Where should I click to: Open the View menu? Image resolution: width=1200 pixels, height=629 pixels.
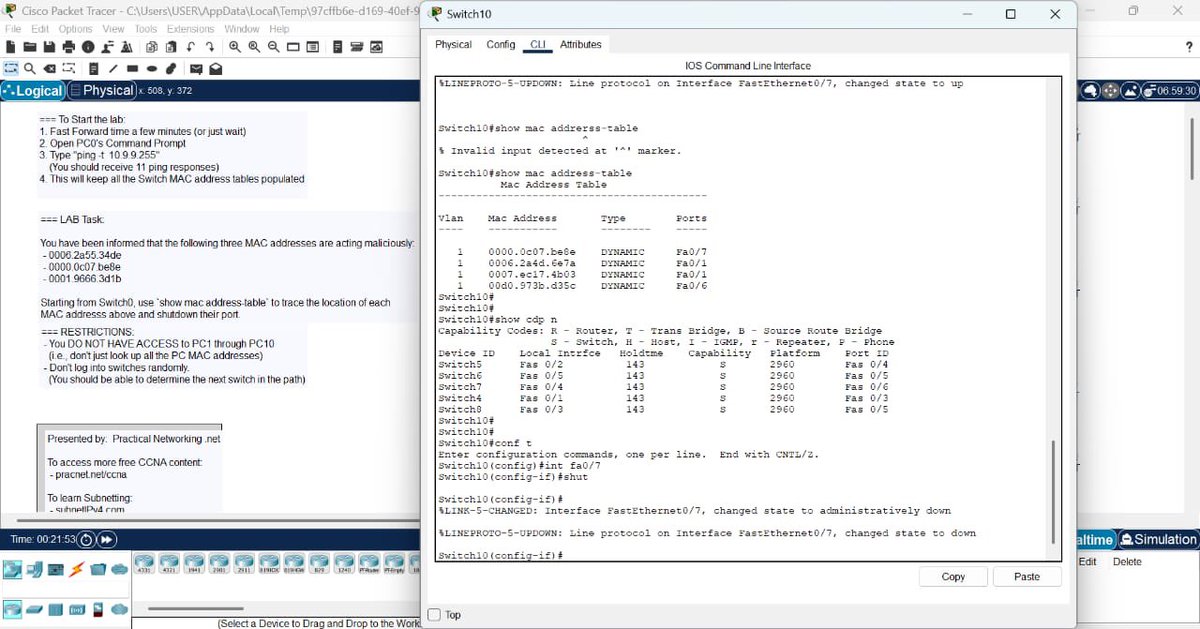pyautogui.click(x=113, y=29)
